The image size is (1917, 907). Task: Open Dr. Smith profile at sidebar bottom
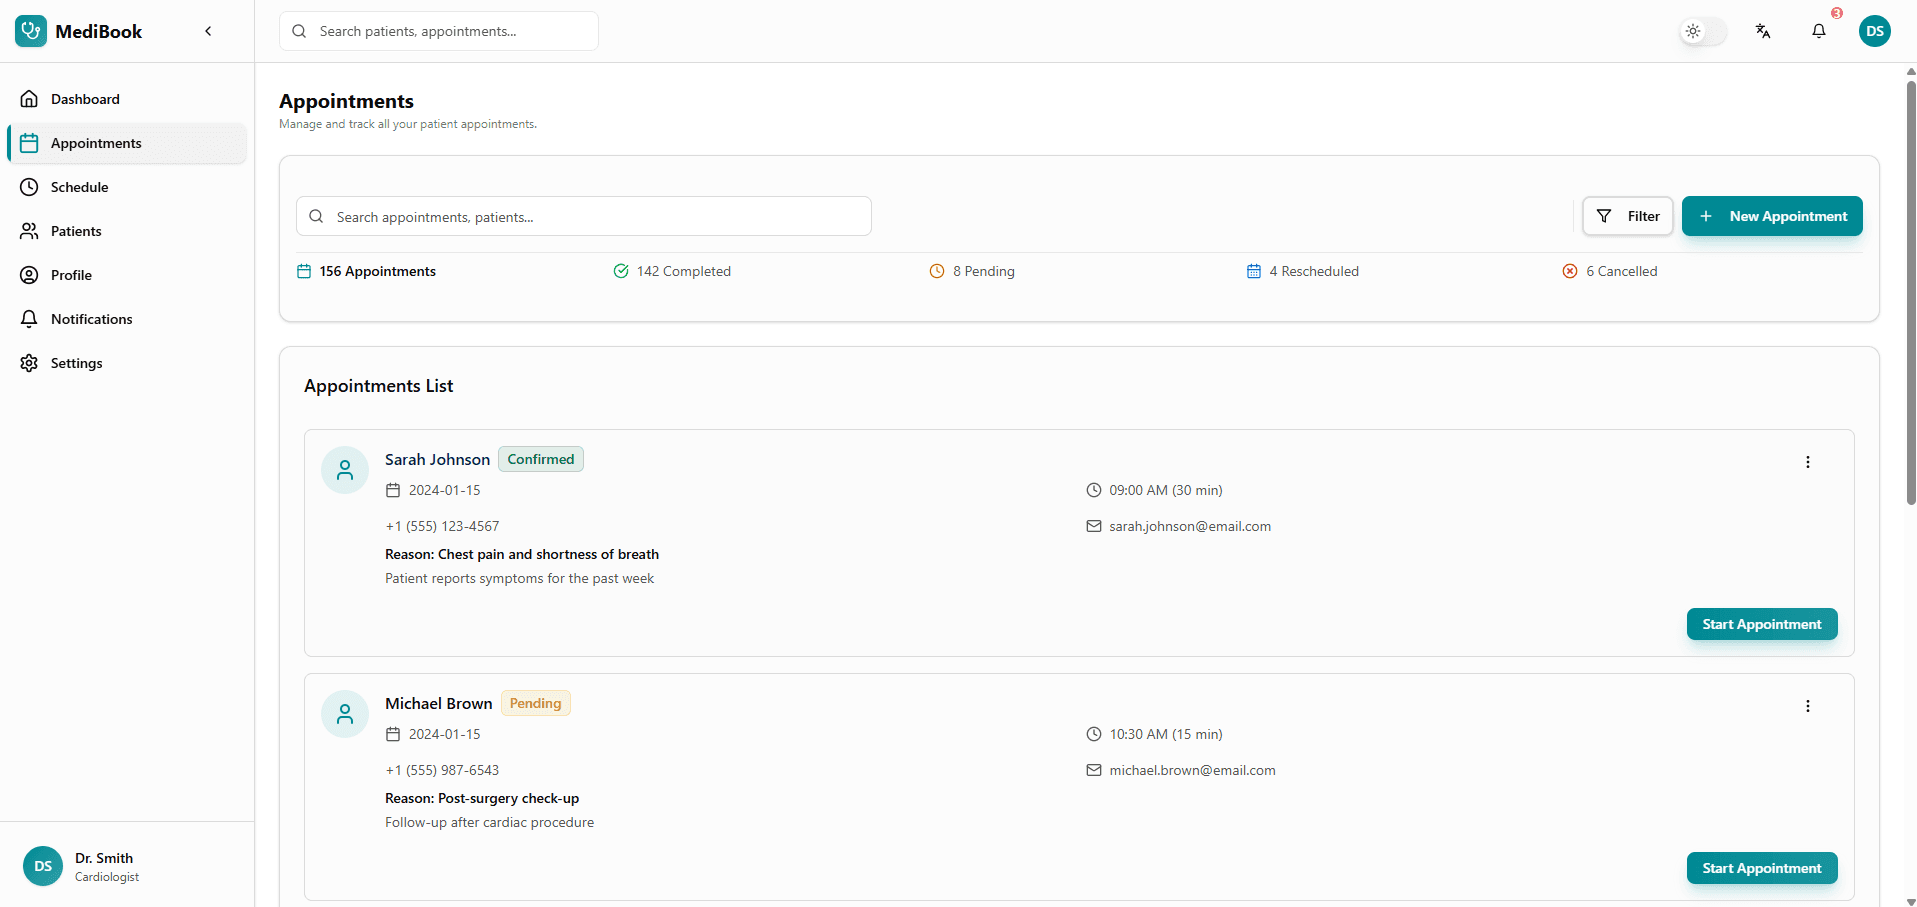click(x=127, y=866)
